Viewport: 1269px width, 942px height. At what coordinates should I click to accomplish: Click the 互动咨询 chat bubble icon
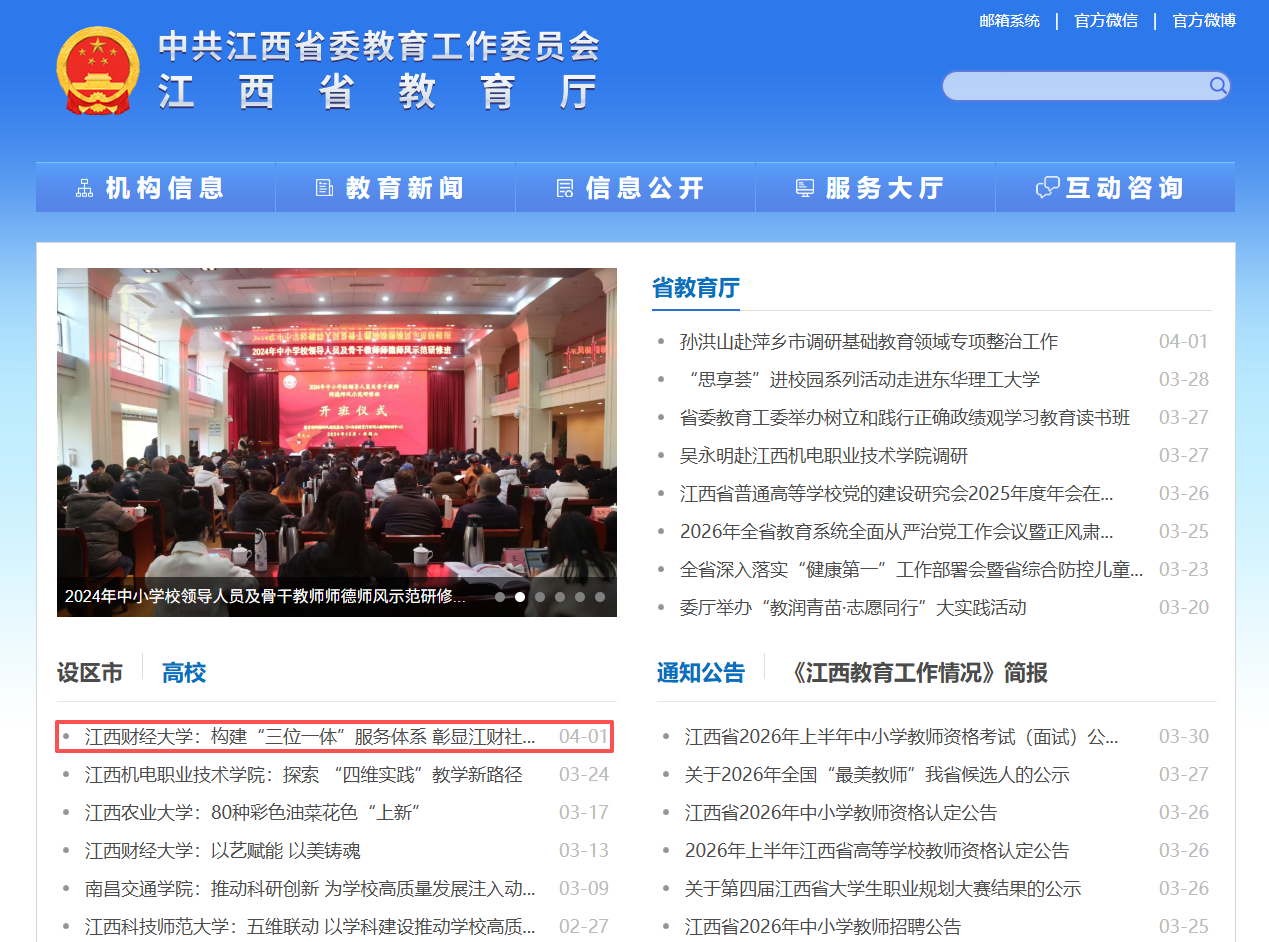[x=1047, y=188]
